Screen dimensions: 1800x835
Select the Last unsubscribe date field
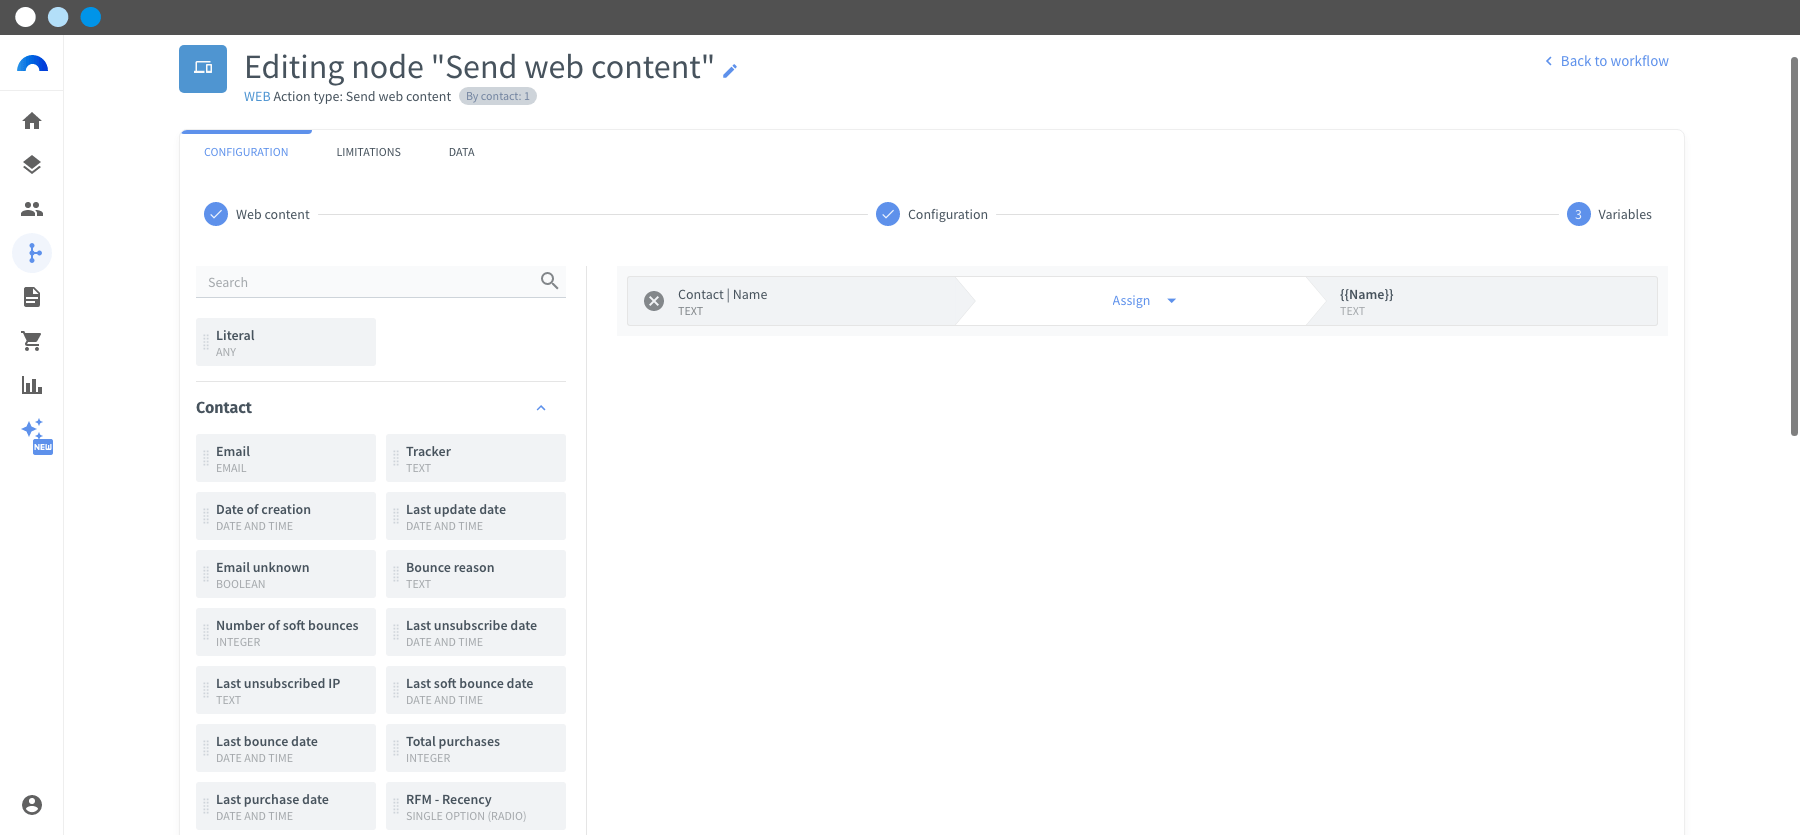point(476,632)
